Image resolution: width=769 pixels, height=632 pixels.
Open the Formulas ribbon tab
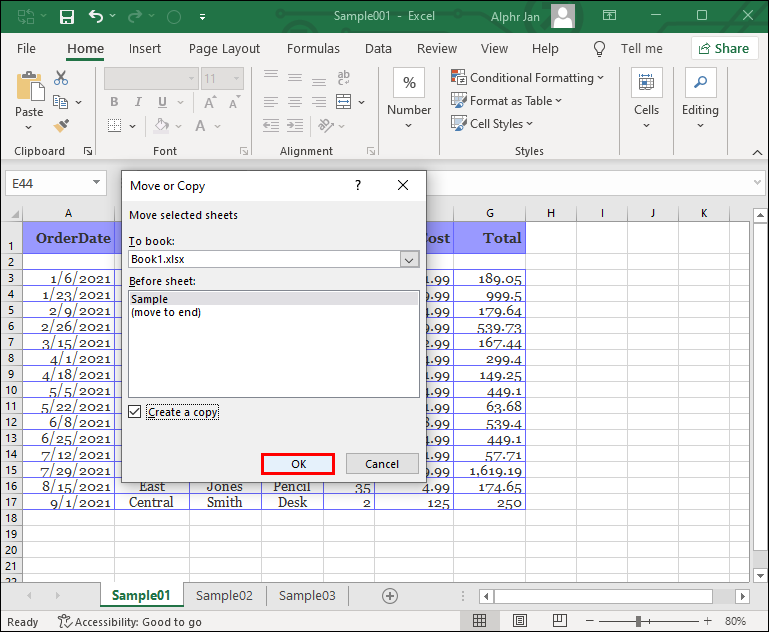[x=313, y=48]
